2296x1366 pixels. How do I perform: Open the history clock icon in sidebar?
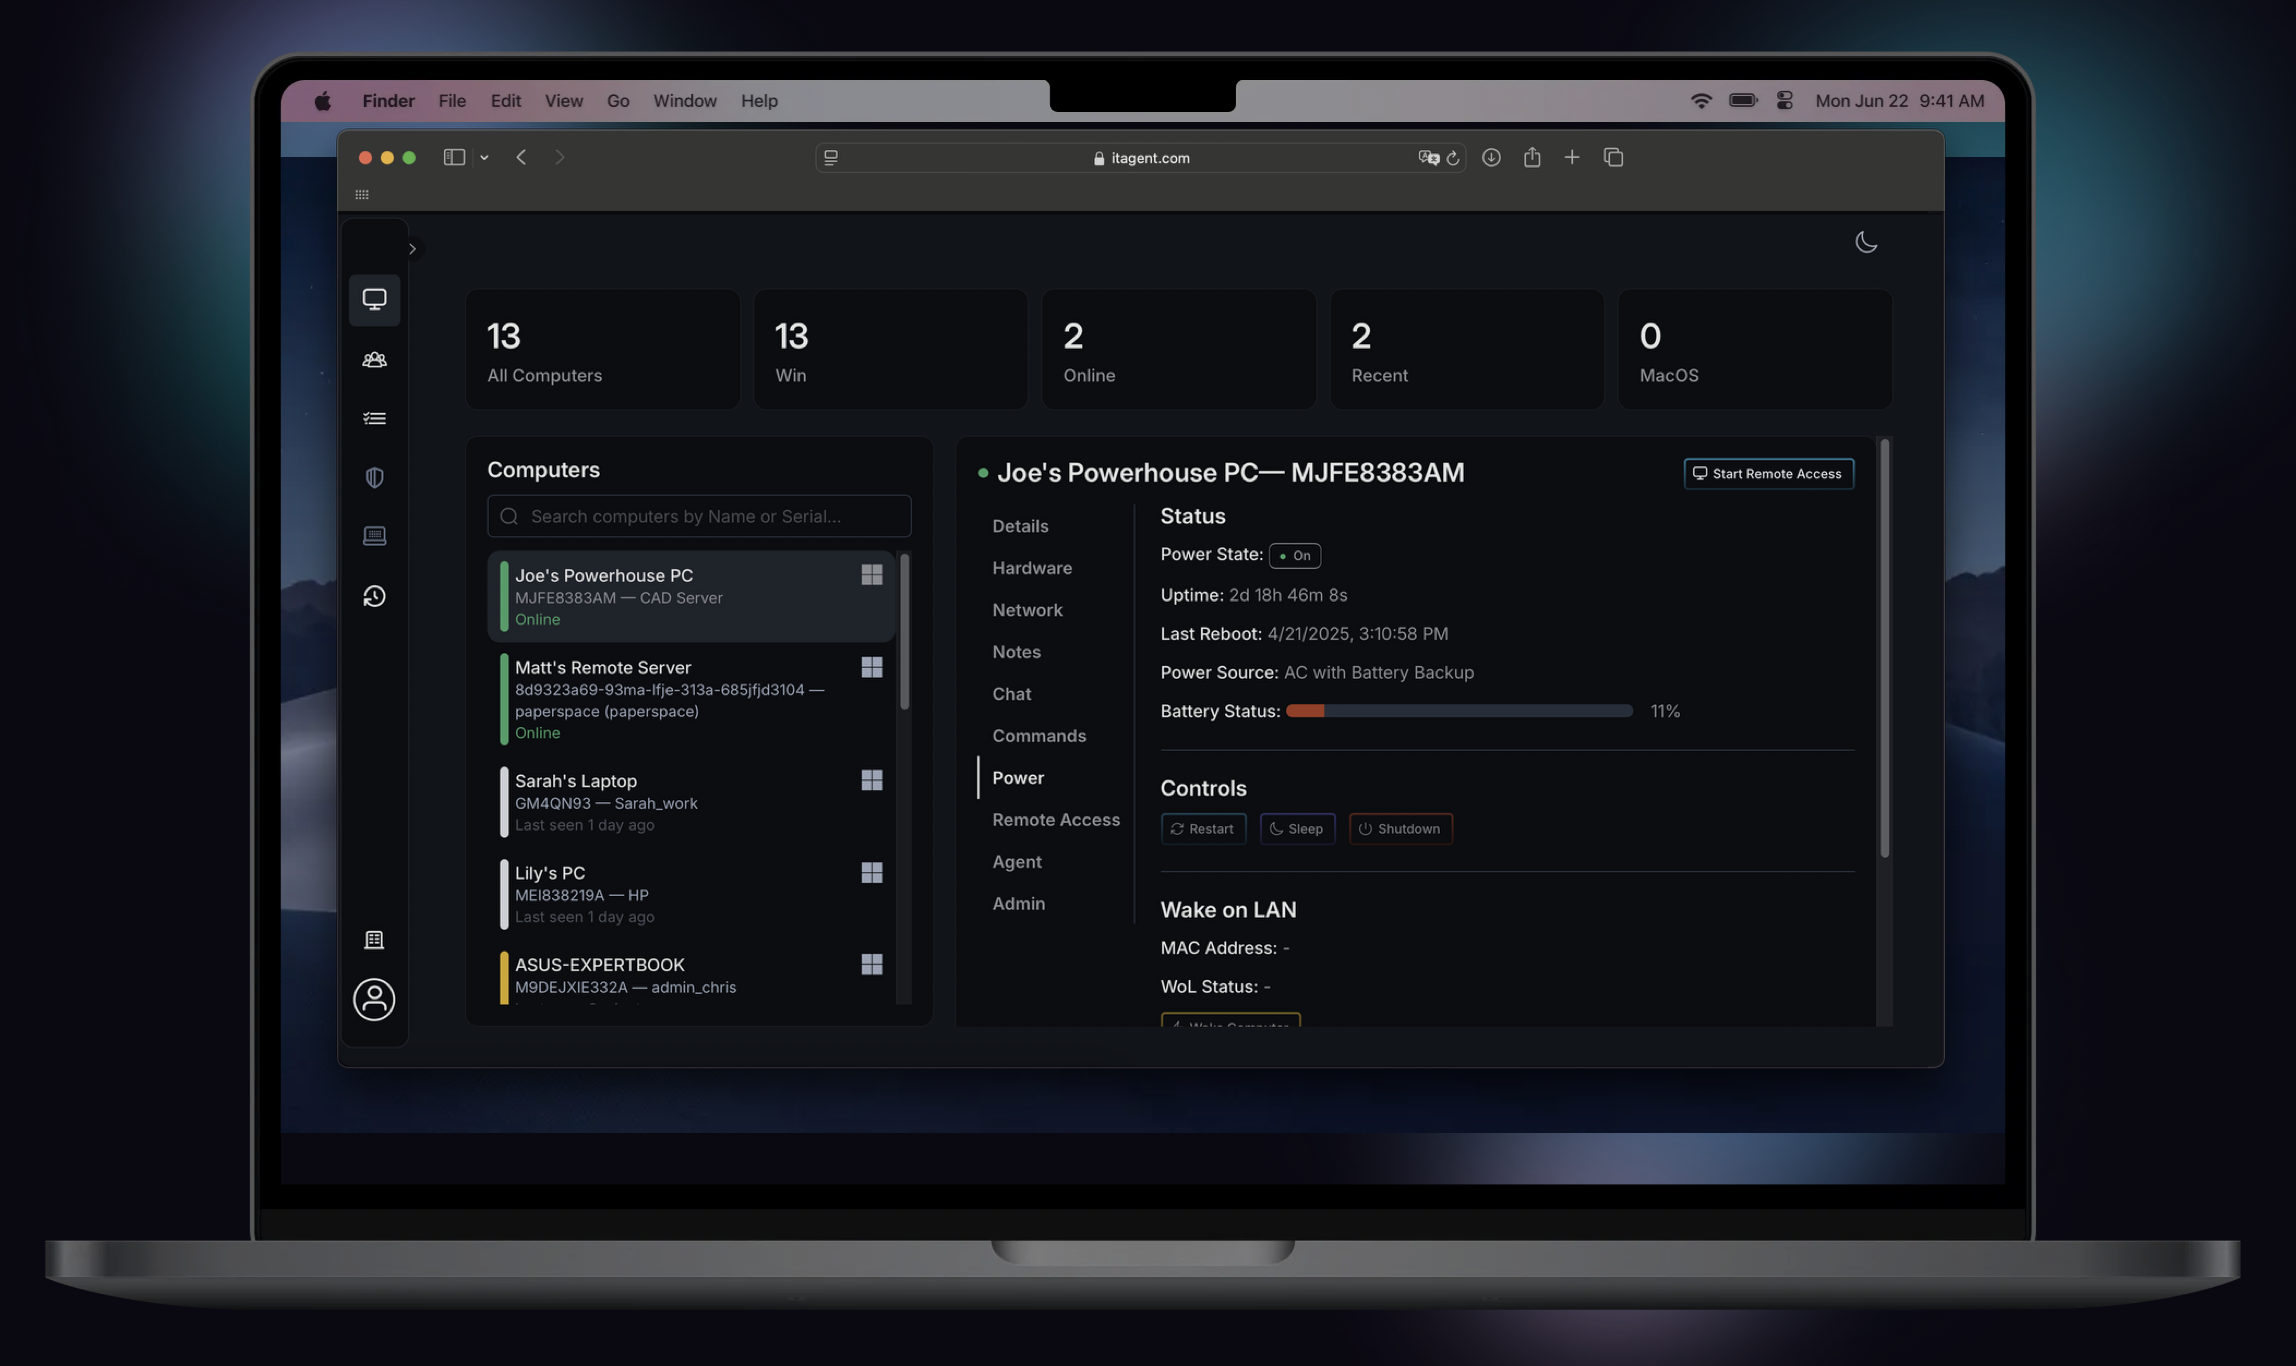pyautogui.click(x=374, y=596)
